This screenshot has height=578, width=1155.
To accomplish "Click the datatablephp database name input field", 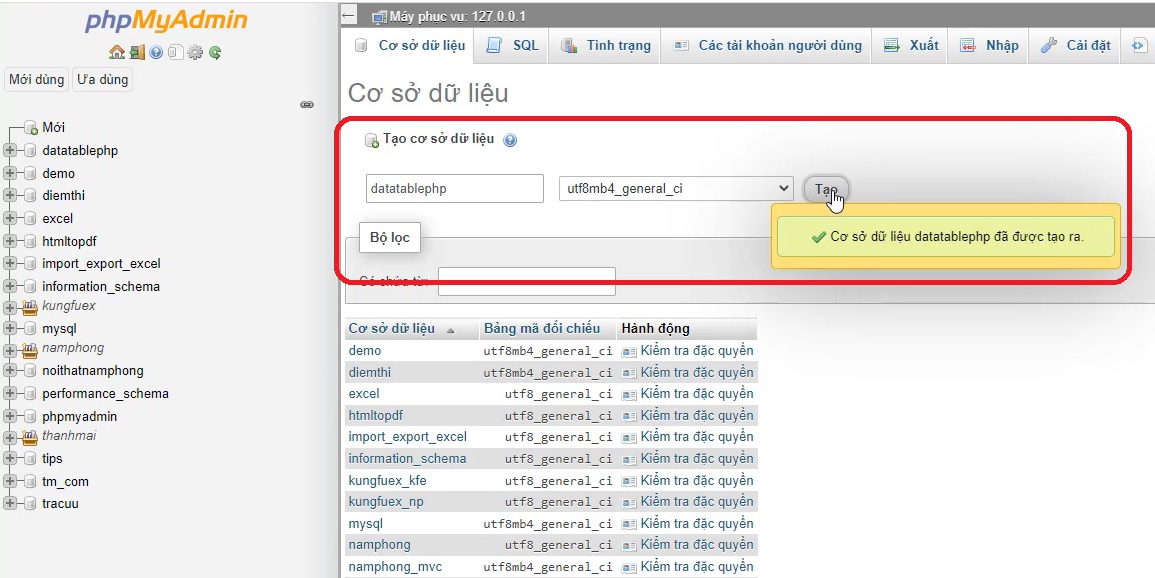I will coord(454,189).
